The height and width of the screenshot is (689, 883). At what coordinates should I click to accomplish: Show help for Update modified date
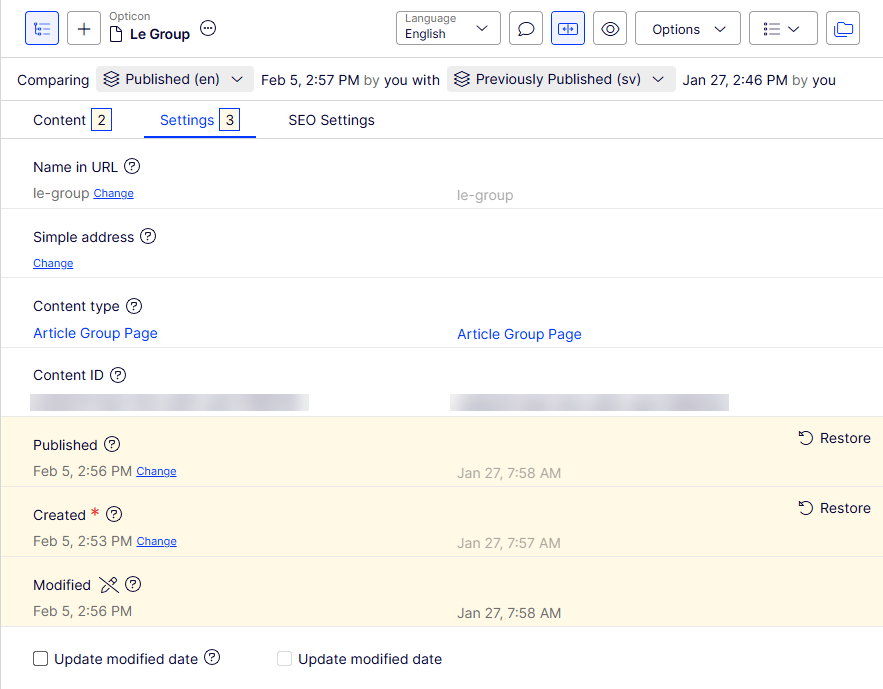point(212,657)
